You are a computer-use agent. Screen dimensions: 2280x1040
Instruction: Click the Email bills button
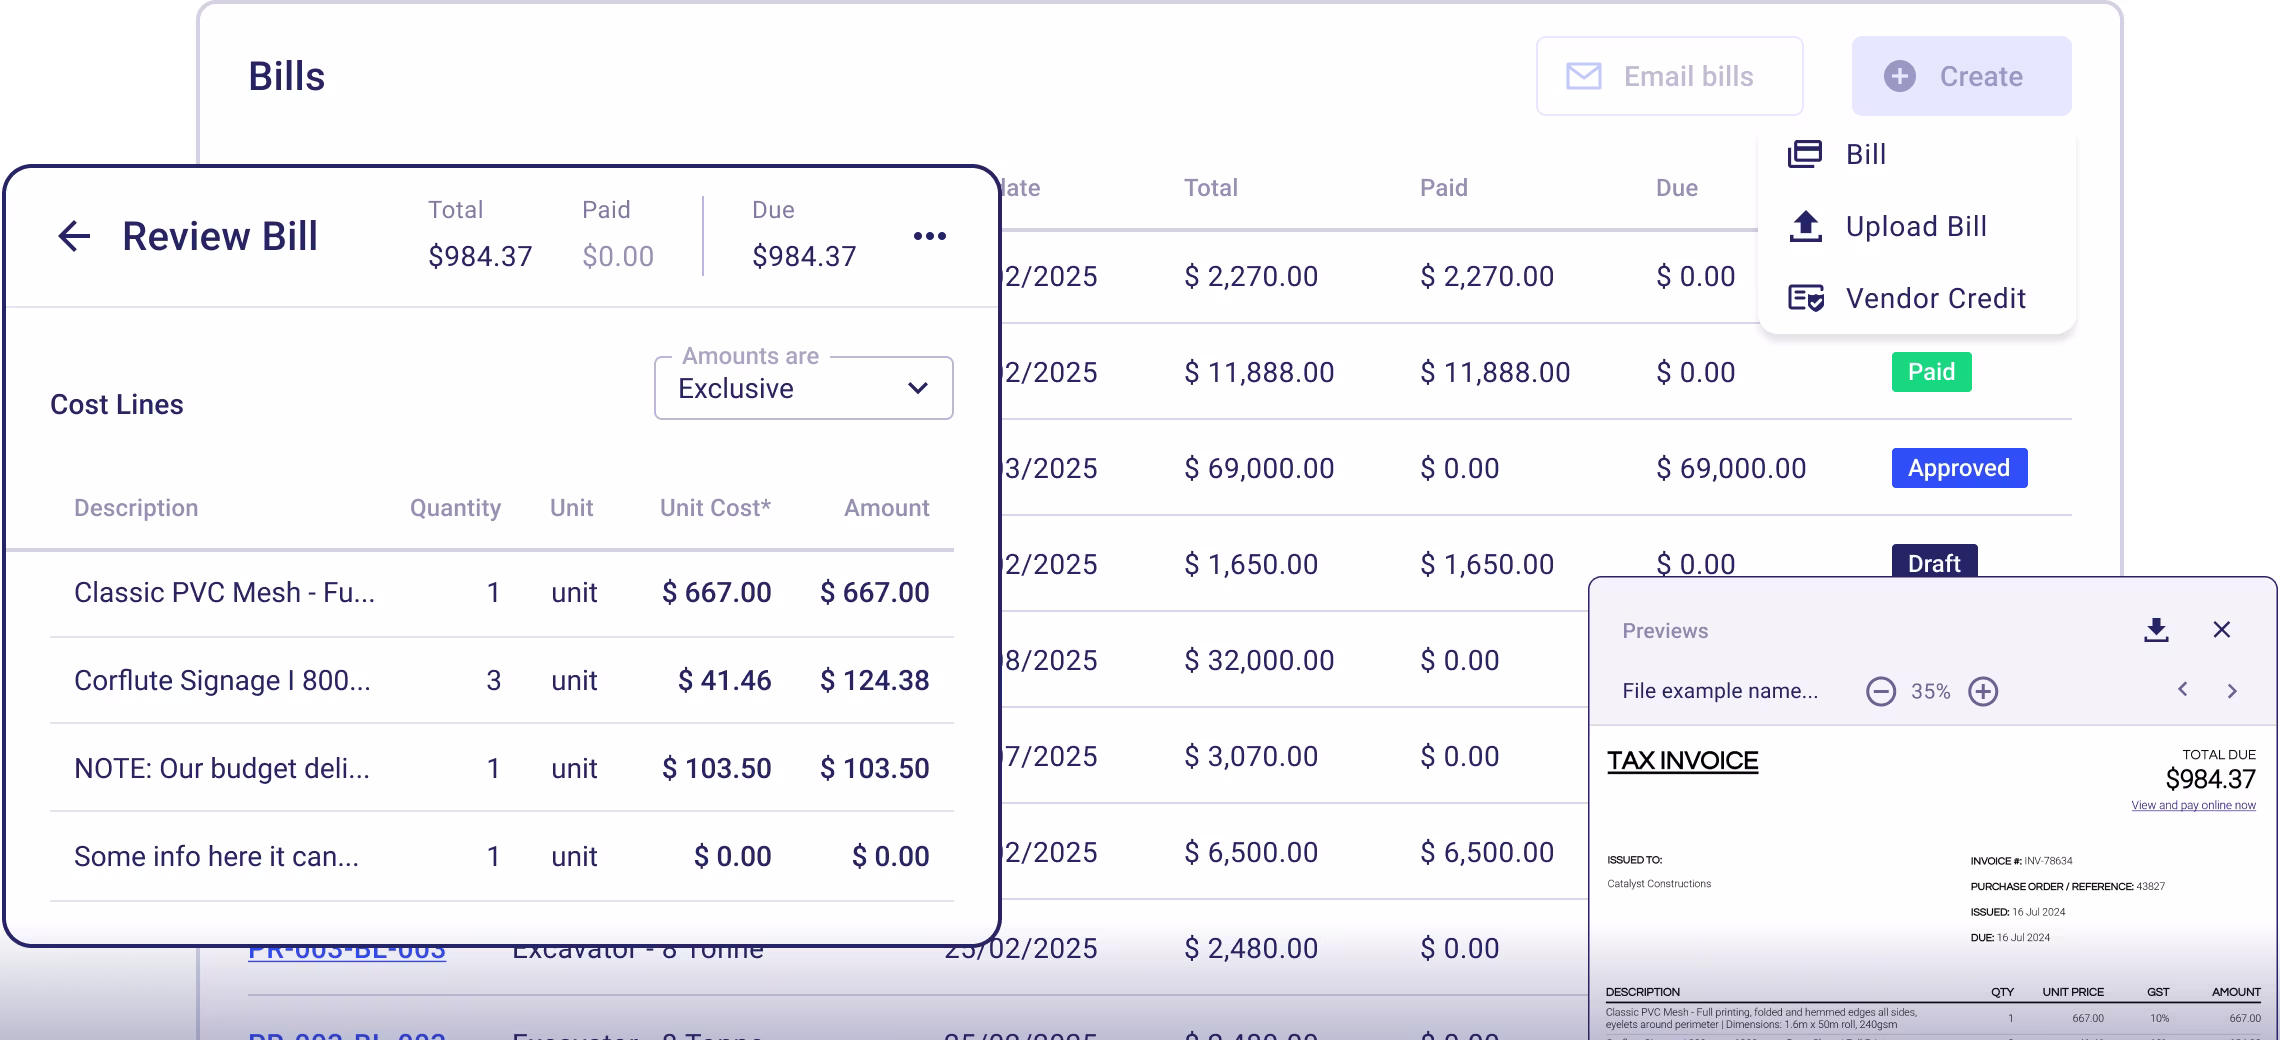click(1669, 76)
